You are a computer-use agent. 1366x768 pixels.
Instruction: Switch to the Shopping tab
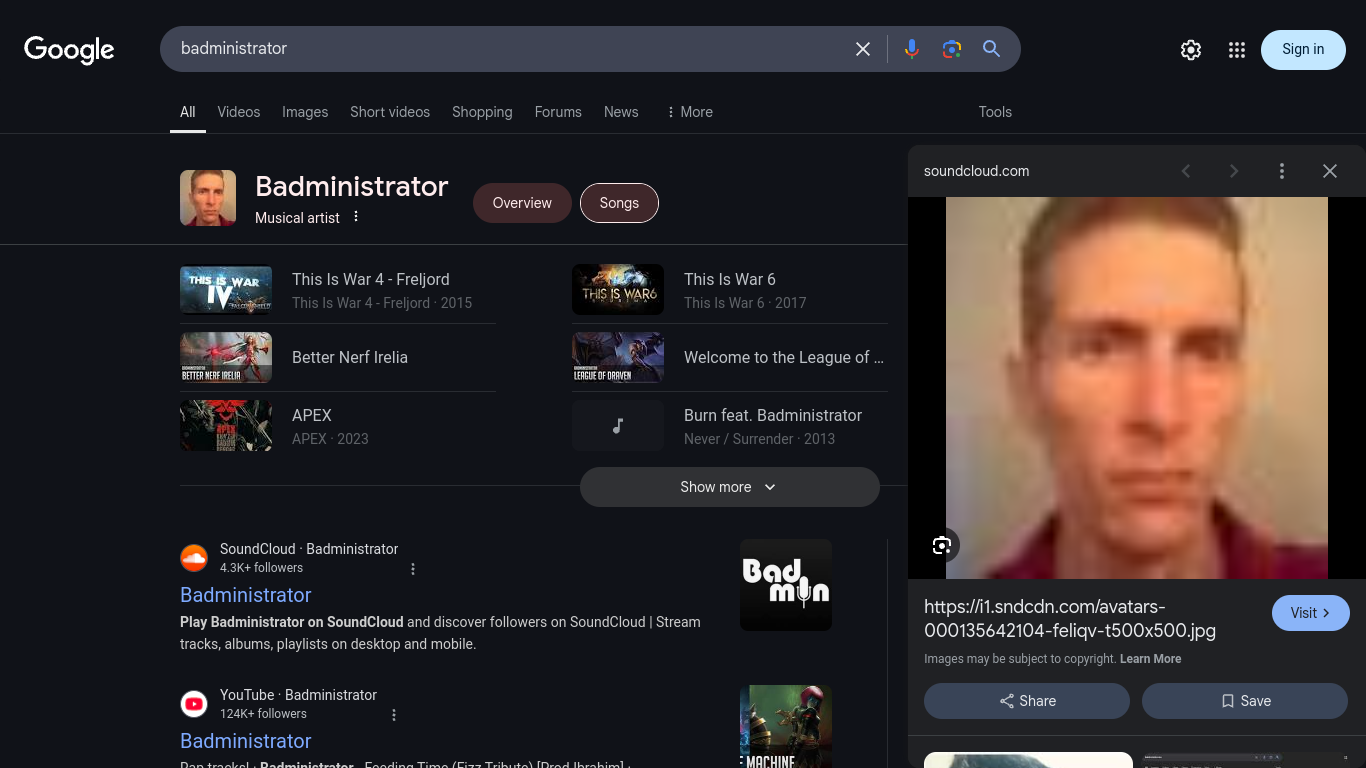(482, 112)
